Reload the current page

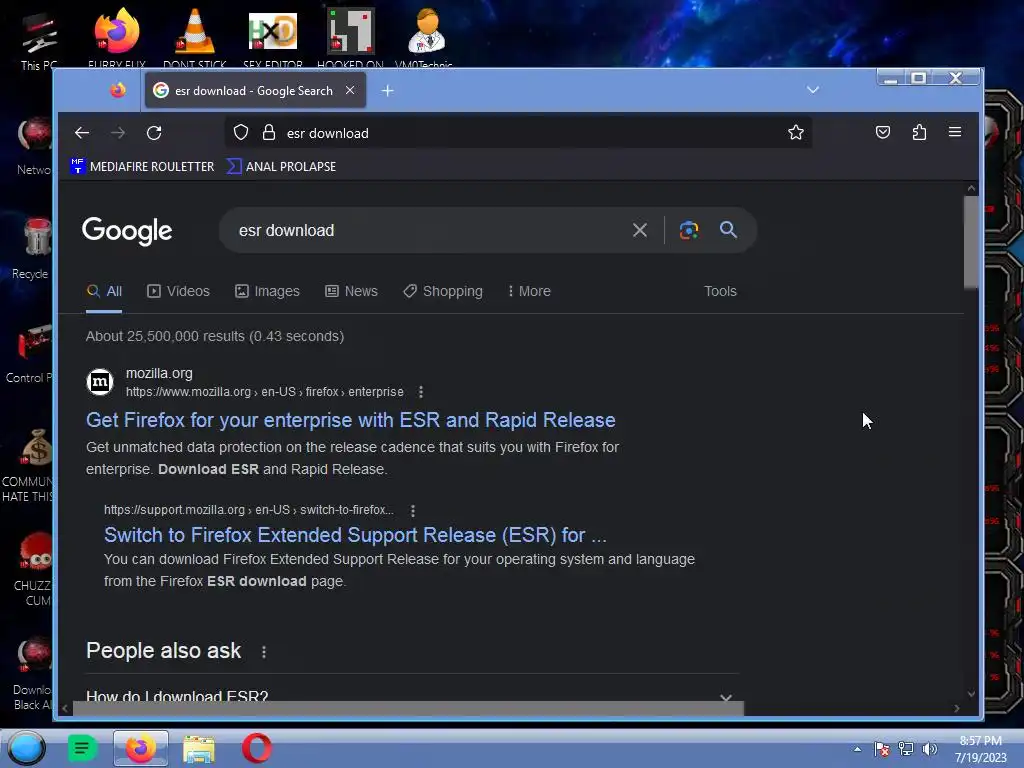(x=154, y=133)
